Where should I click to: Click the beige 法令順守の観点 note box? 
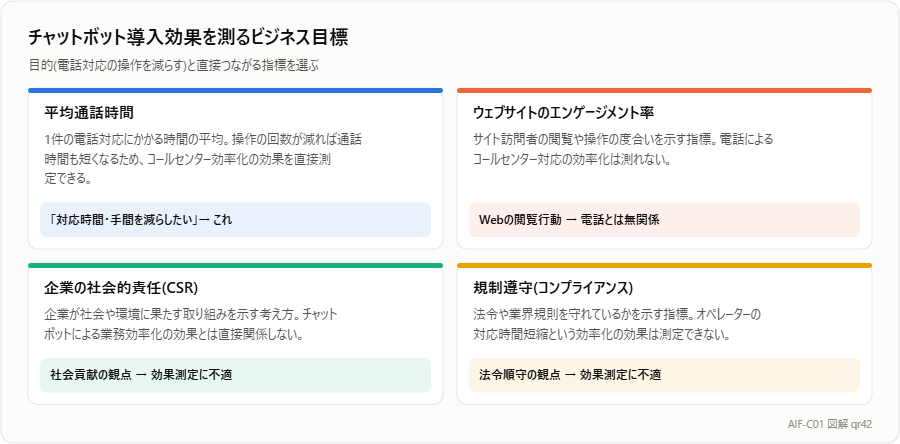point(664,375)
